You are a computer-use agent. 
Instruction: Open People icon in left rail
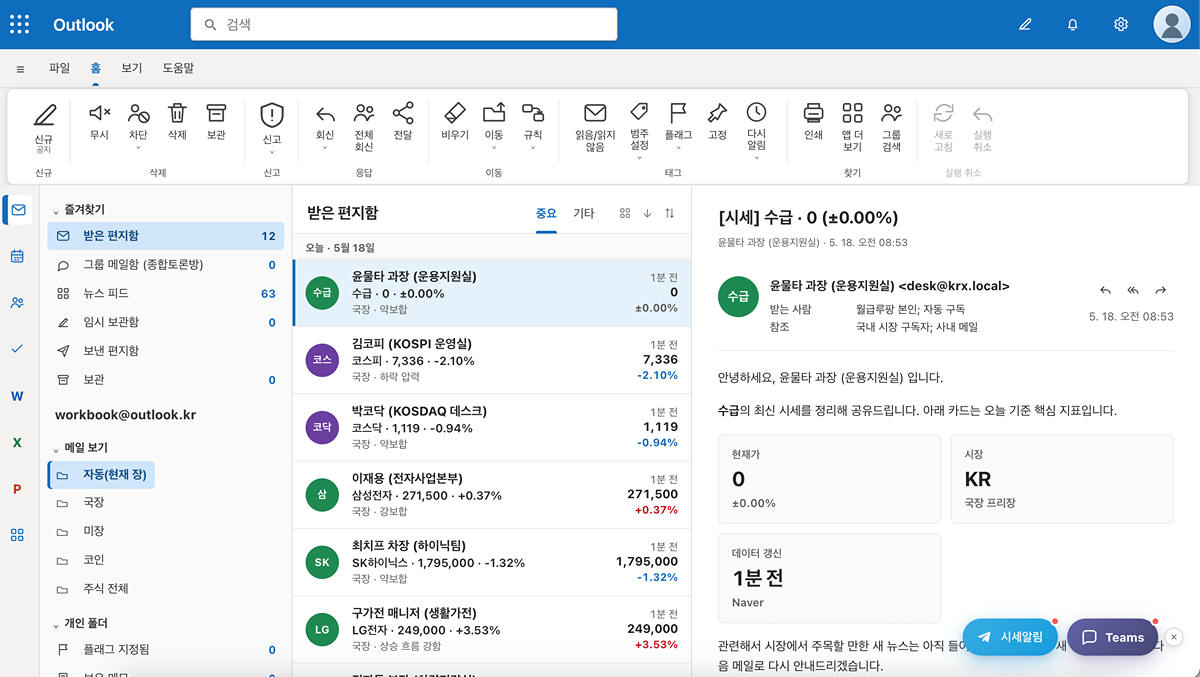click(17, 303)
